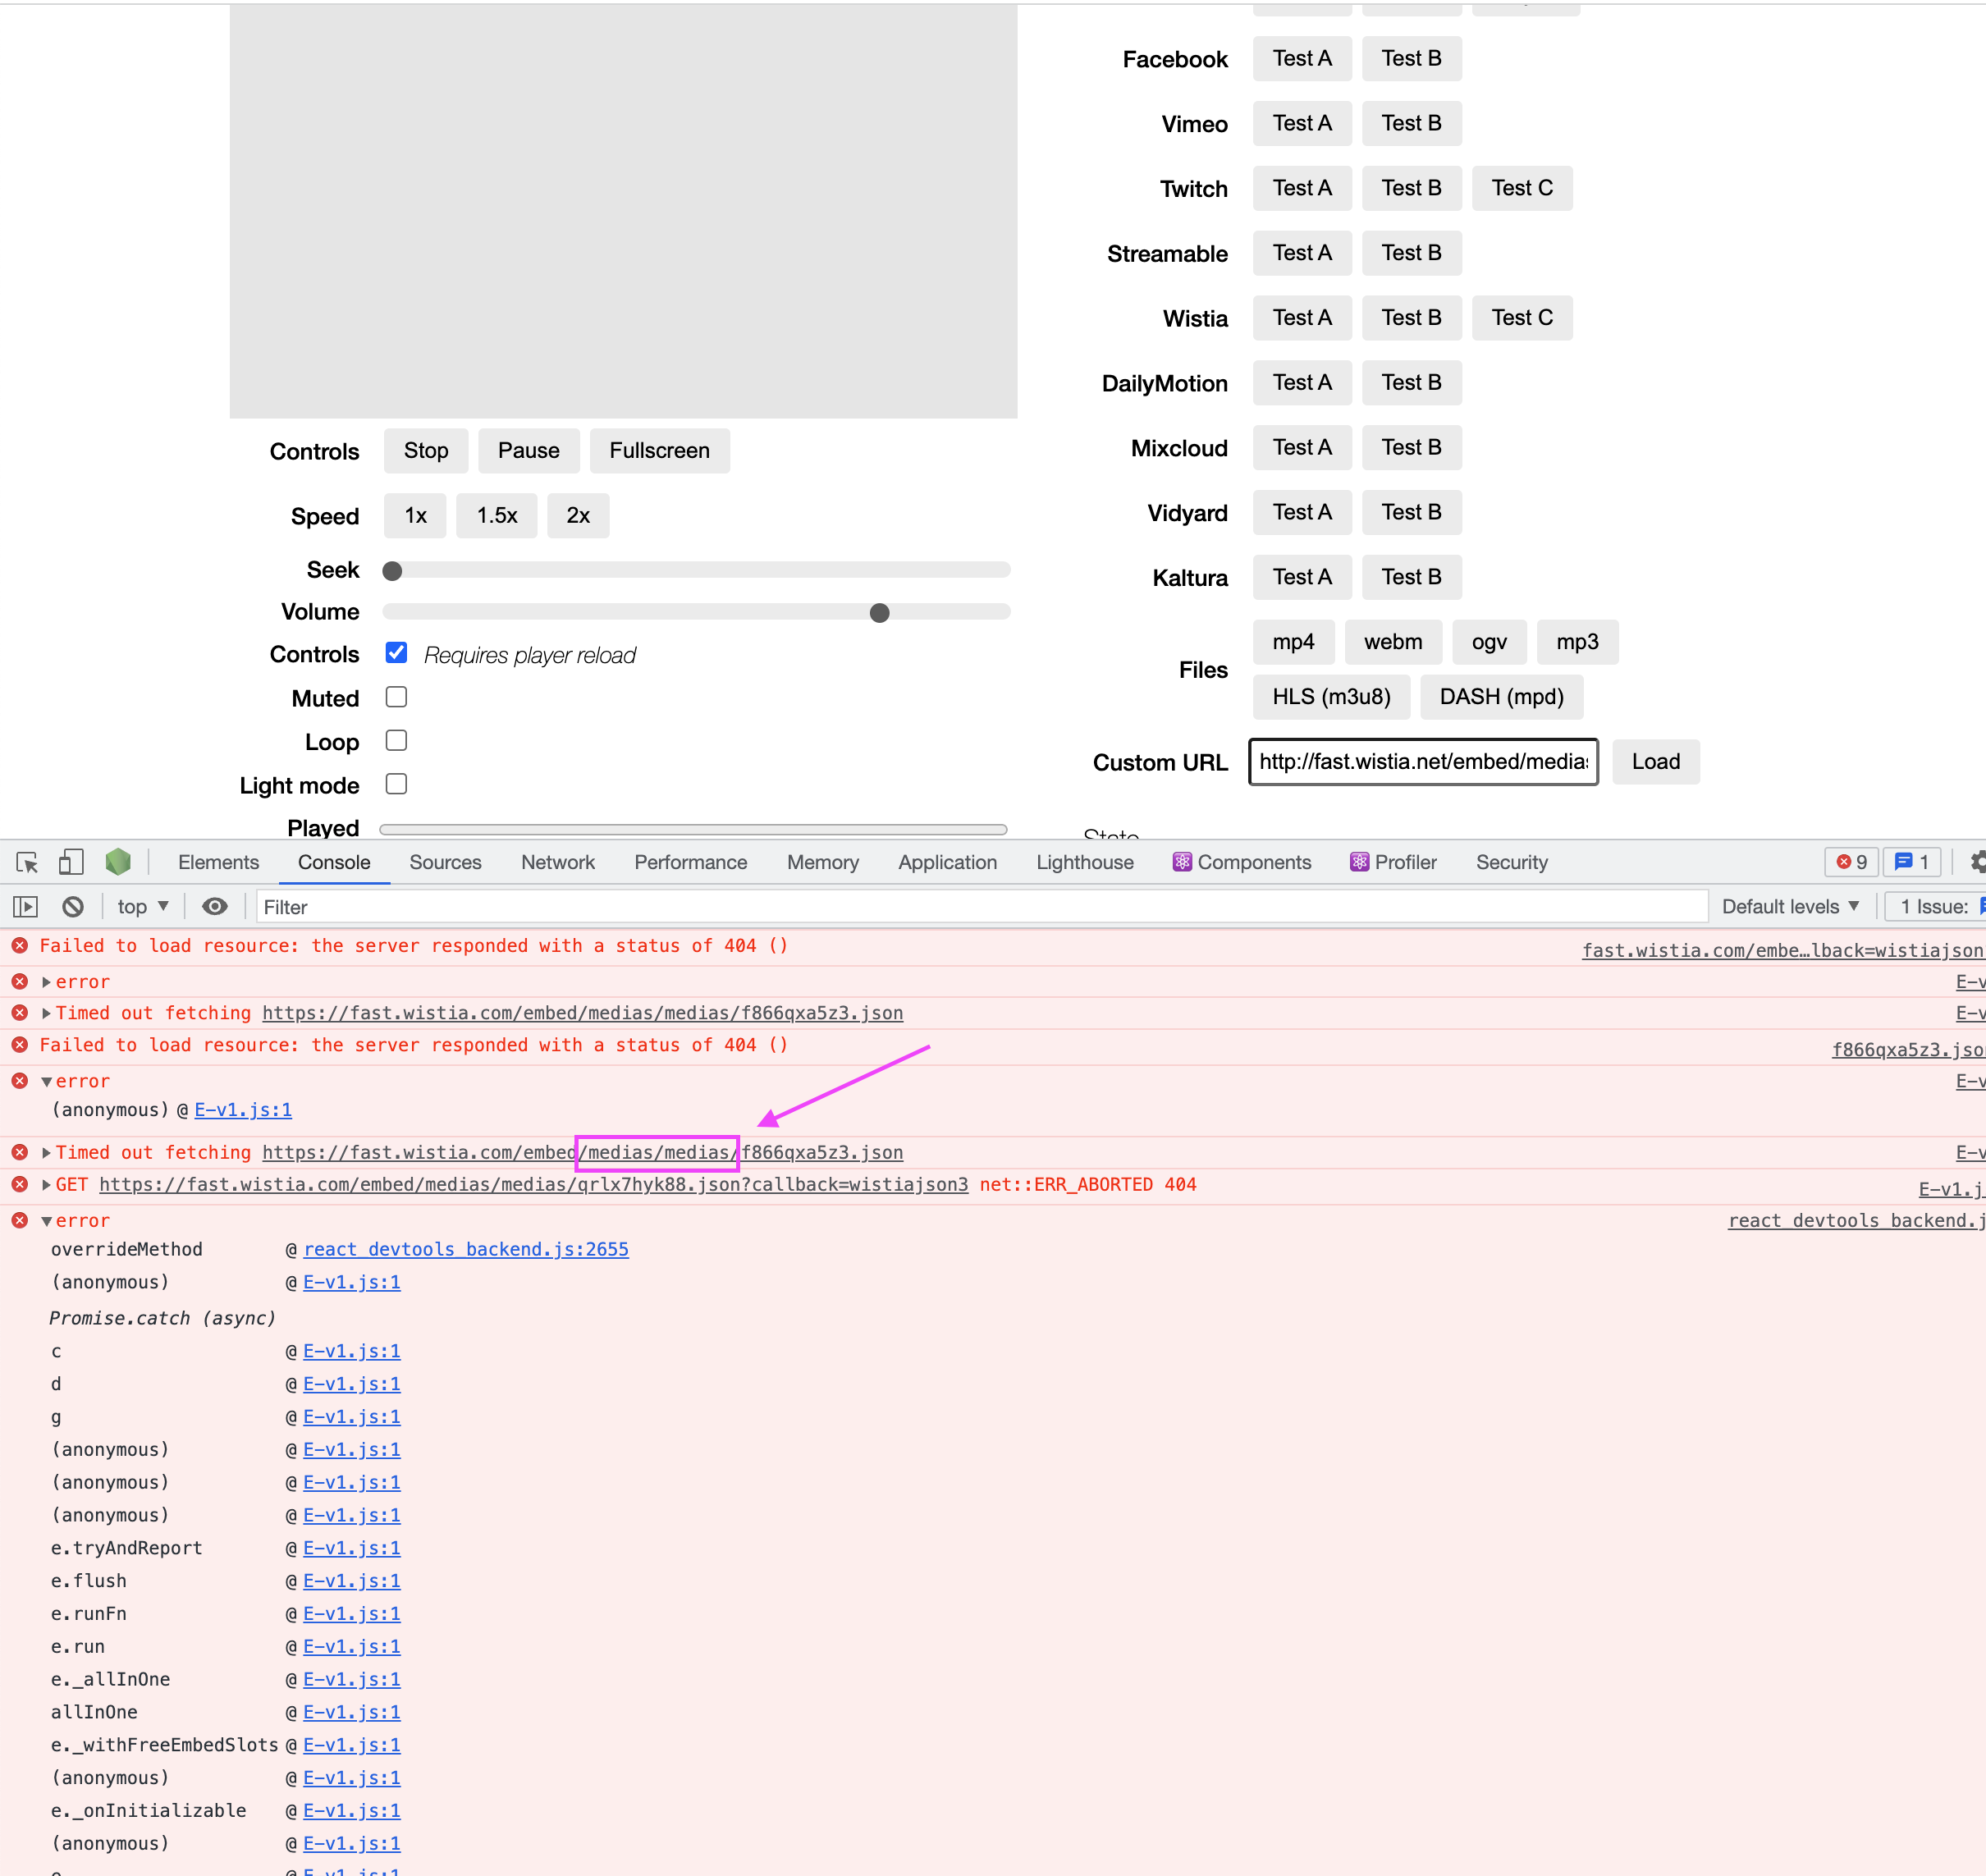The width and height of the screenshot is (1986, 1876).
Task: Clear the console with the ban icon
Action: tap(72, 906)
